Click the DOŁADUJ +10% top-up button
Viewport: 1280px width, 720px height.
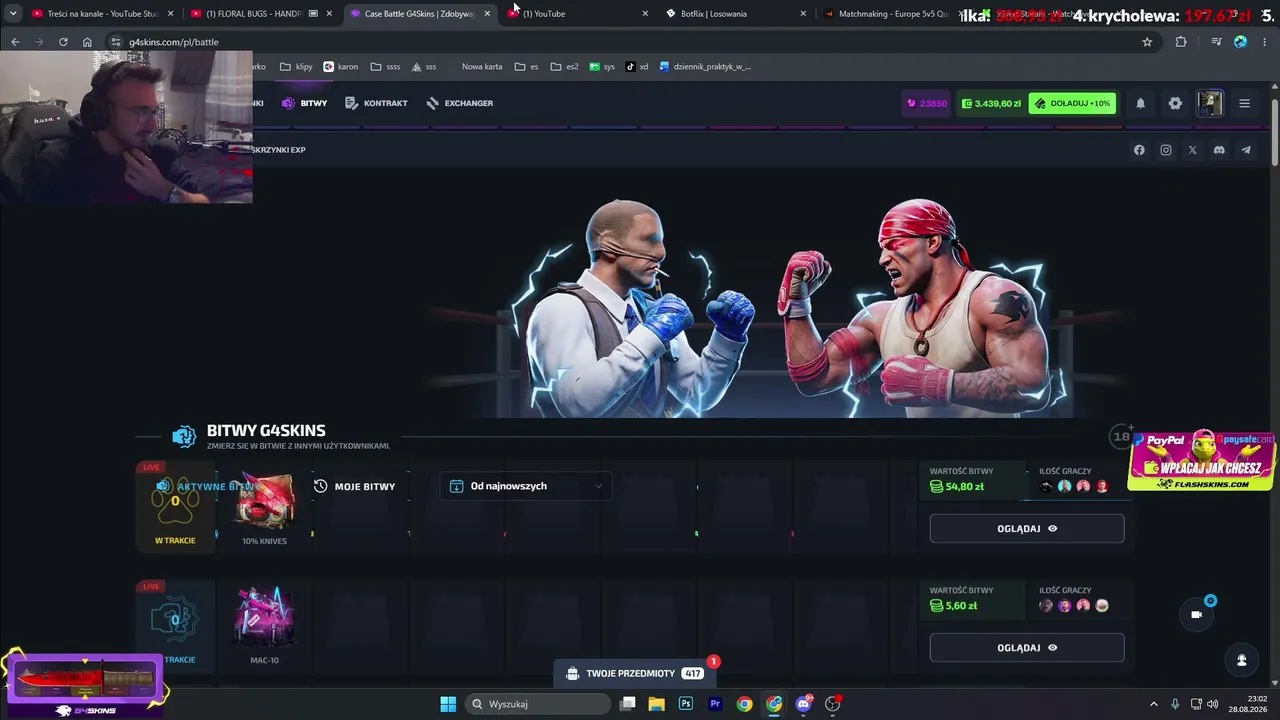[1072, 103]
